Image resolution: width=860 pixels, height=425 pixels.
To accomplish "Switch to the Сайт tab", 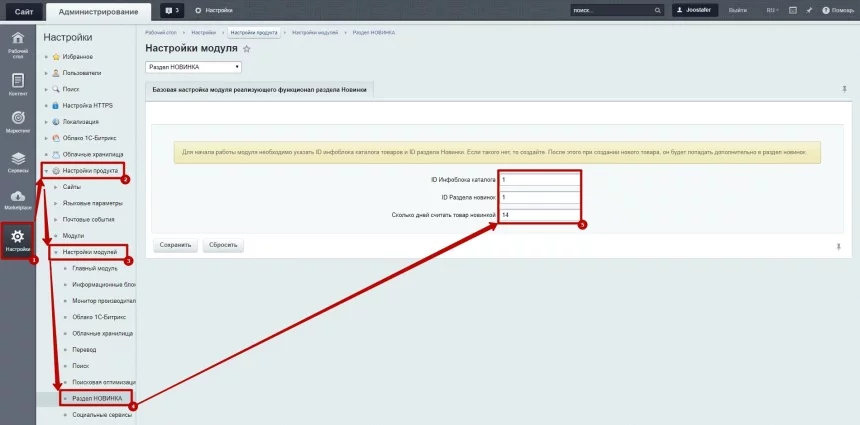I will click(x=23, y=11).
